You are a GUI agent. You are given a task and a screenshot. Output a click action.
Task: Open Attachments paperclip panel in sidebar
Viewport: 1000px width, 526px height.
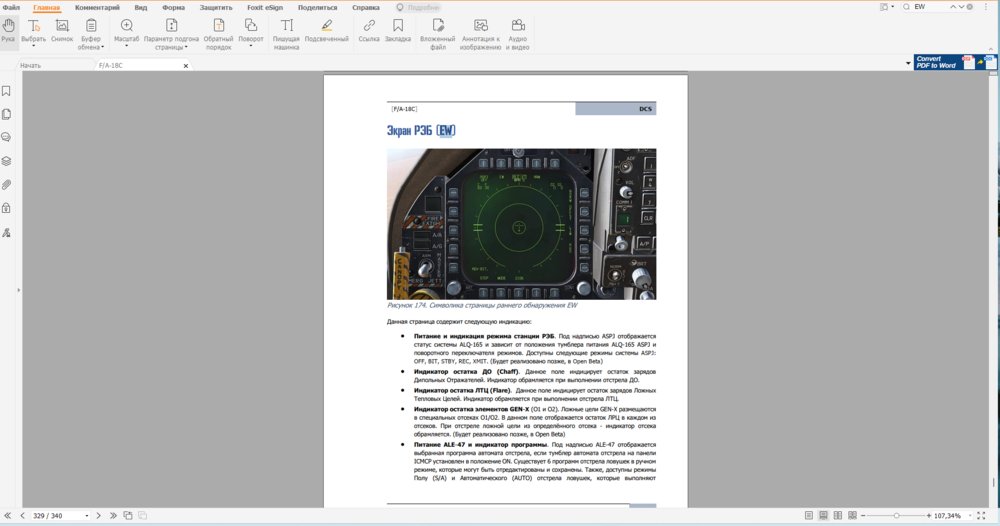coord(6,185)
